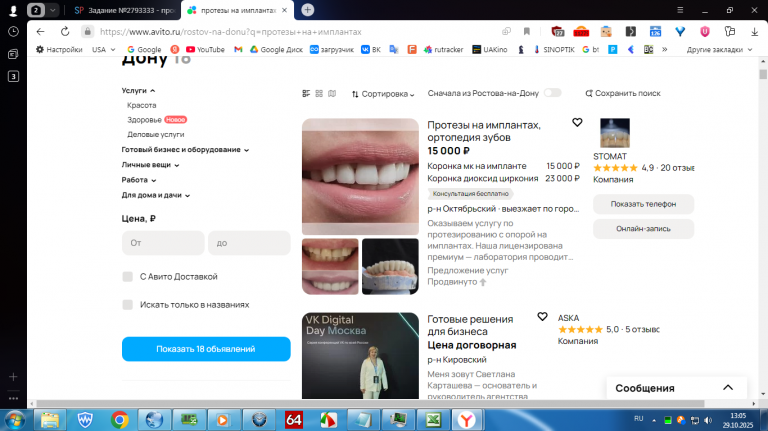The image size is (768, 431).
Task: Switch to the Задание №2793333 tab
Action: pyautogui.click(x=125, y=10)
